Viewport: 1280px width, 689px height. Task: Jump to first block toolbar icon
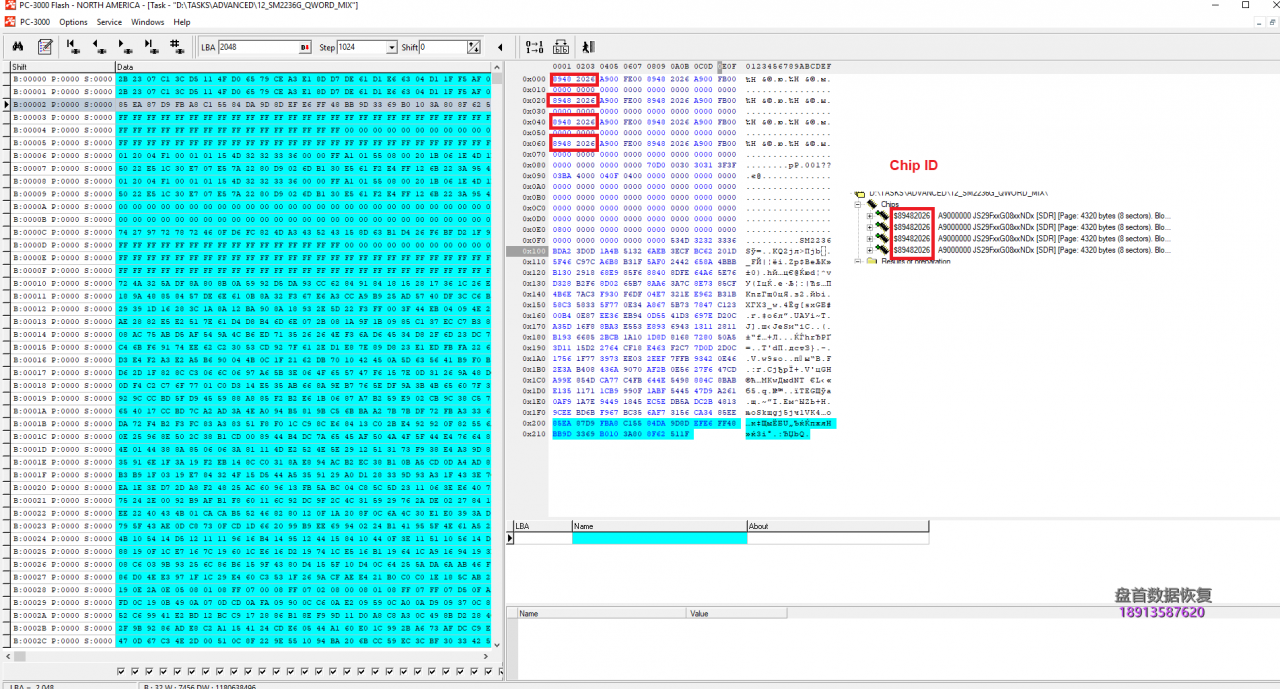(x=73, y=46)
